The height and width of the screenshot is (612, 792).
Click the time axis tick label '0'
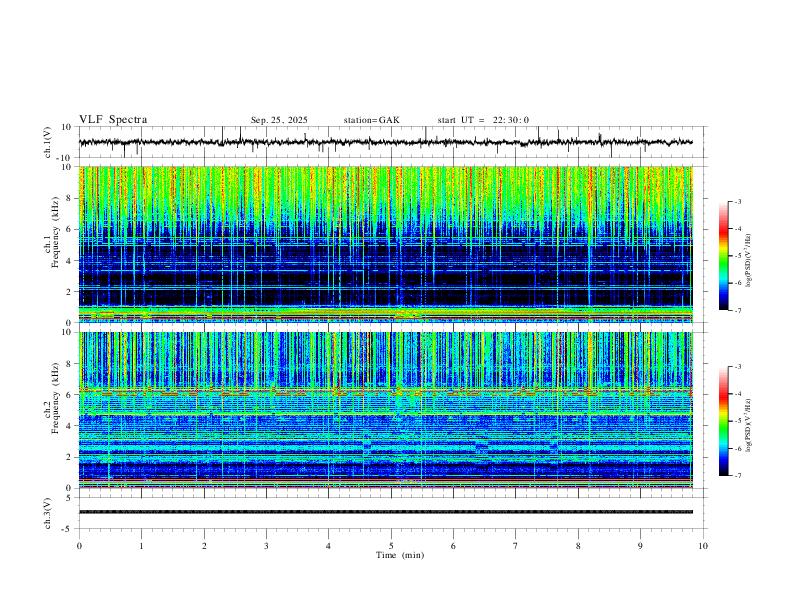click(79, 546)
